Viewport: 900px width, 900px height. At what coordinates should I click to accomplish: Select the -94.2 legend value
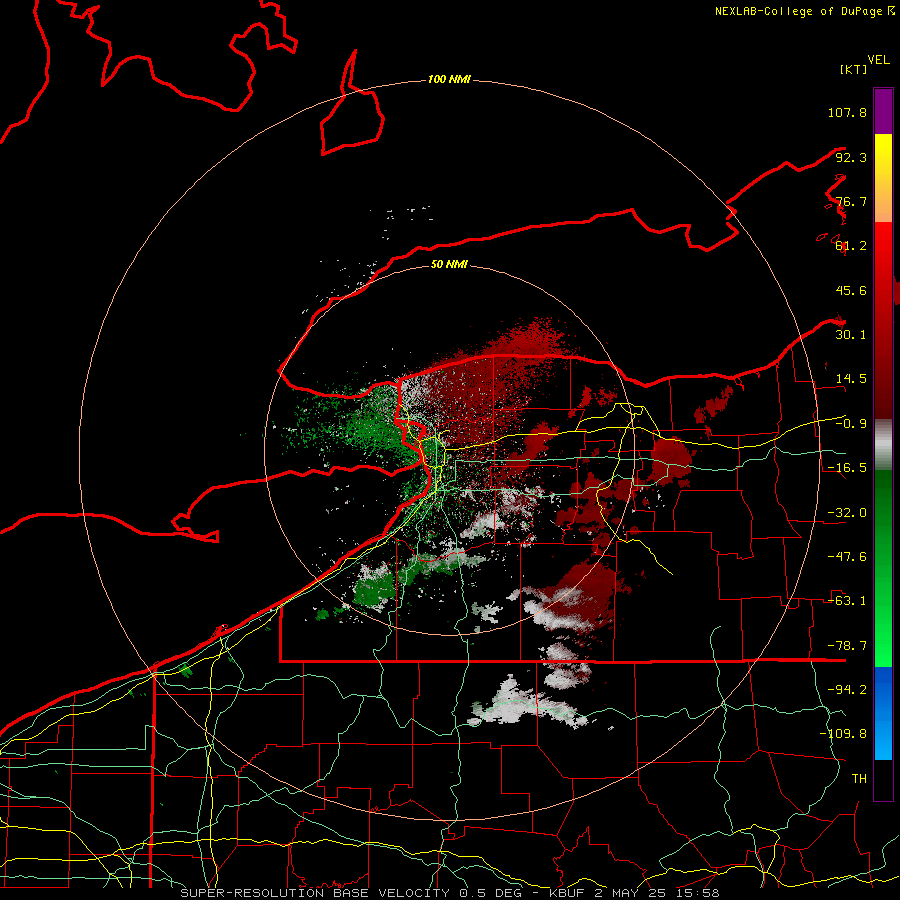click(847, 689)
